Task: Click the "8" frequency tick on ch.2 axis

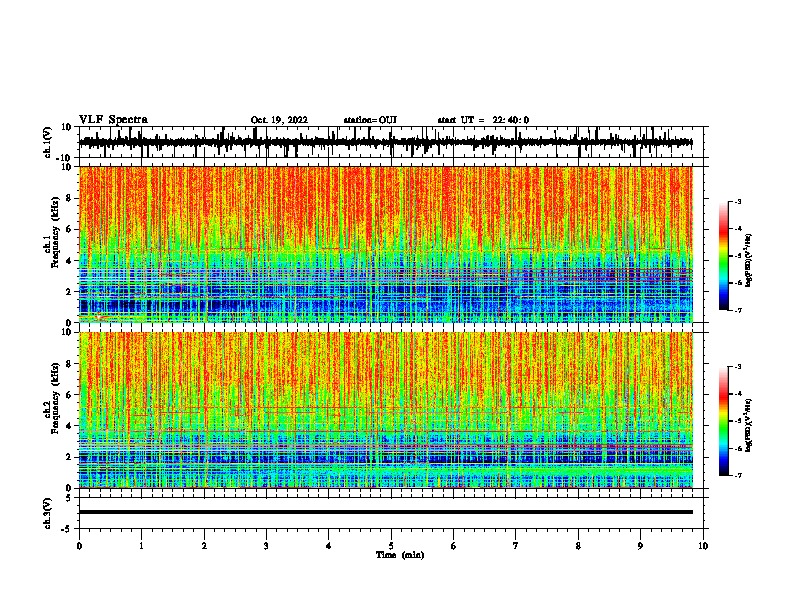Action: click(x=70, y=364)
